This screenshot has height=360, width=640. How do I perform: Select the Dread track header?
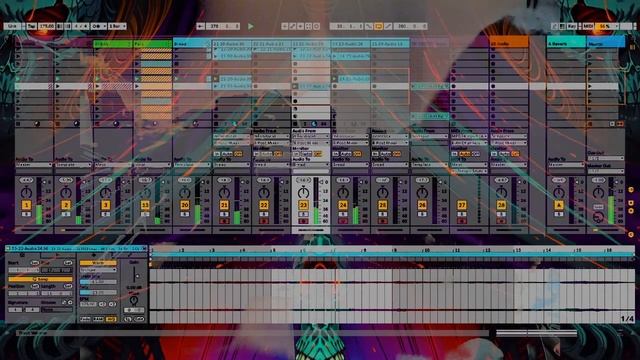coord(192,44)
